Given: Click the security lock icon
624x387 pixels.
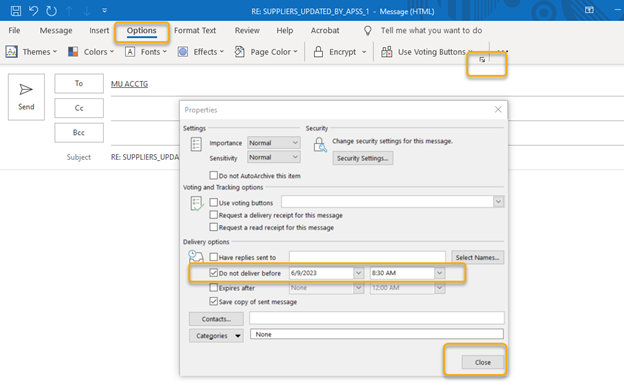Looking at the screenshot, I should 320,145.
